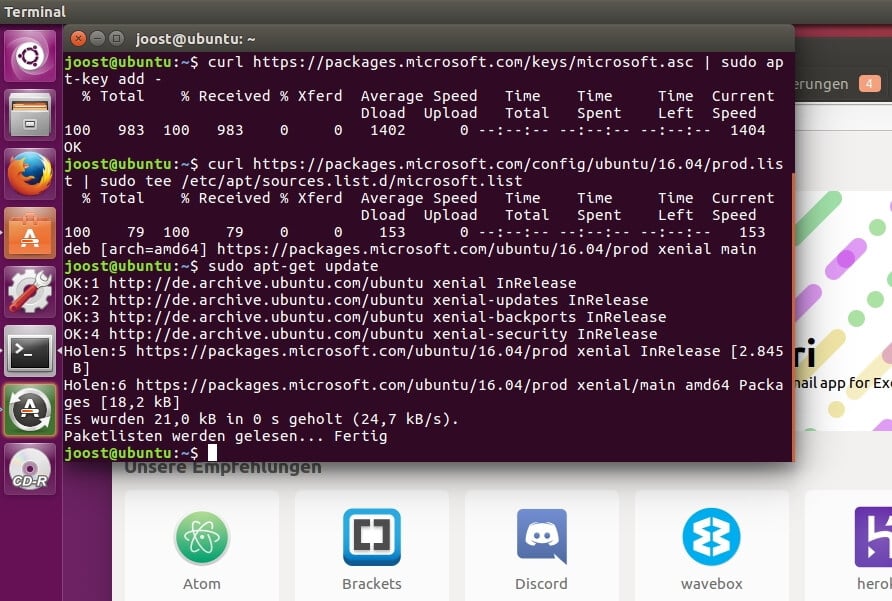Viewport: 892px width, 601px height.
Task: Select the Discord label text
Action: (x=541, y=584)
